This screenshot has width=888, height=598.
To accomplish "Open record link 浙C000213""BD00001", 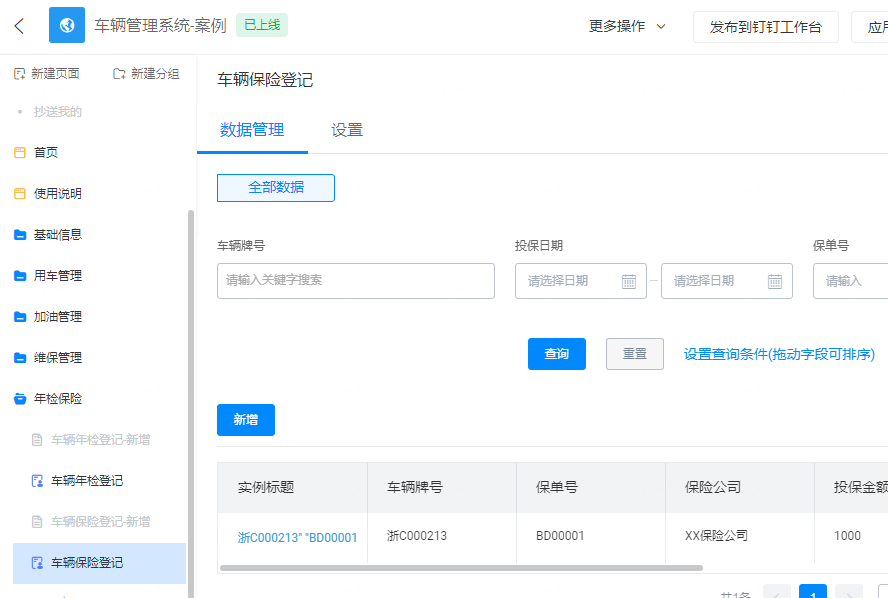I will [x=297, y=537].
